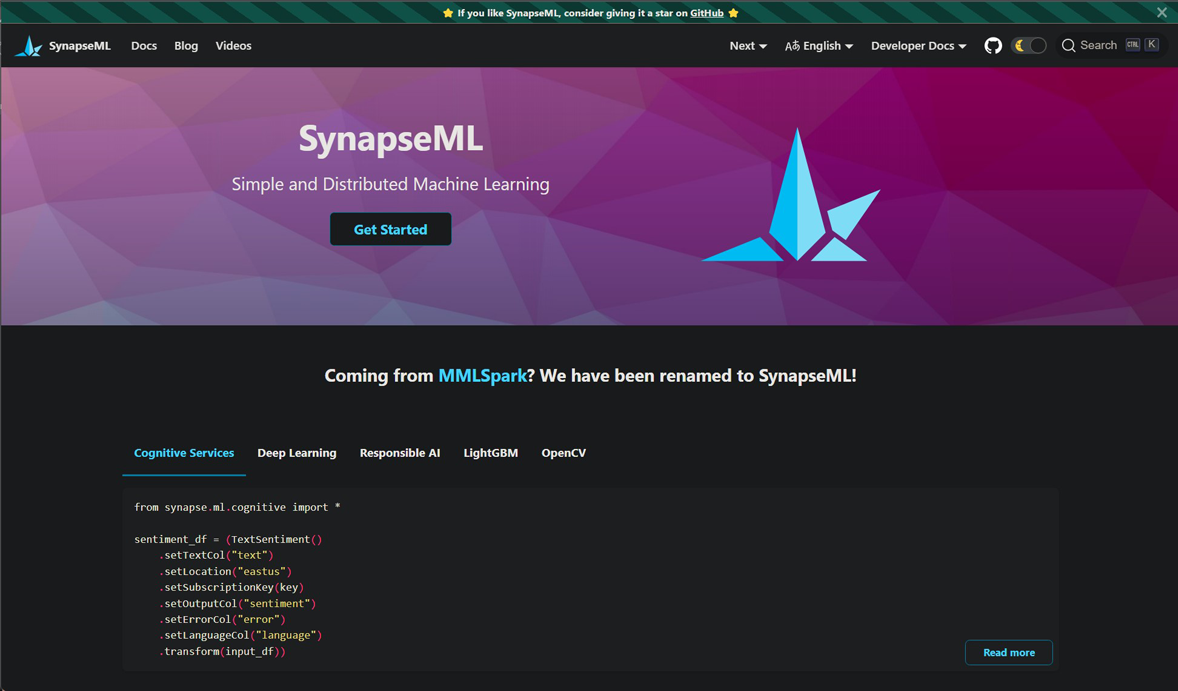The width and height of the screenshot is (1178, 691).
Task: Click the 'sentiment_df = (TextSentiment()' line
Action: [x=228, y=539]
